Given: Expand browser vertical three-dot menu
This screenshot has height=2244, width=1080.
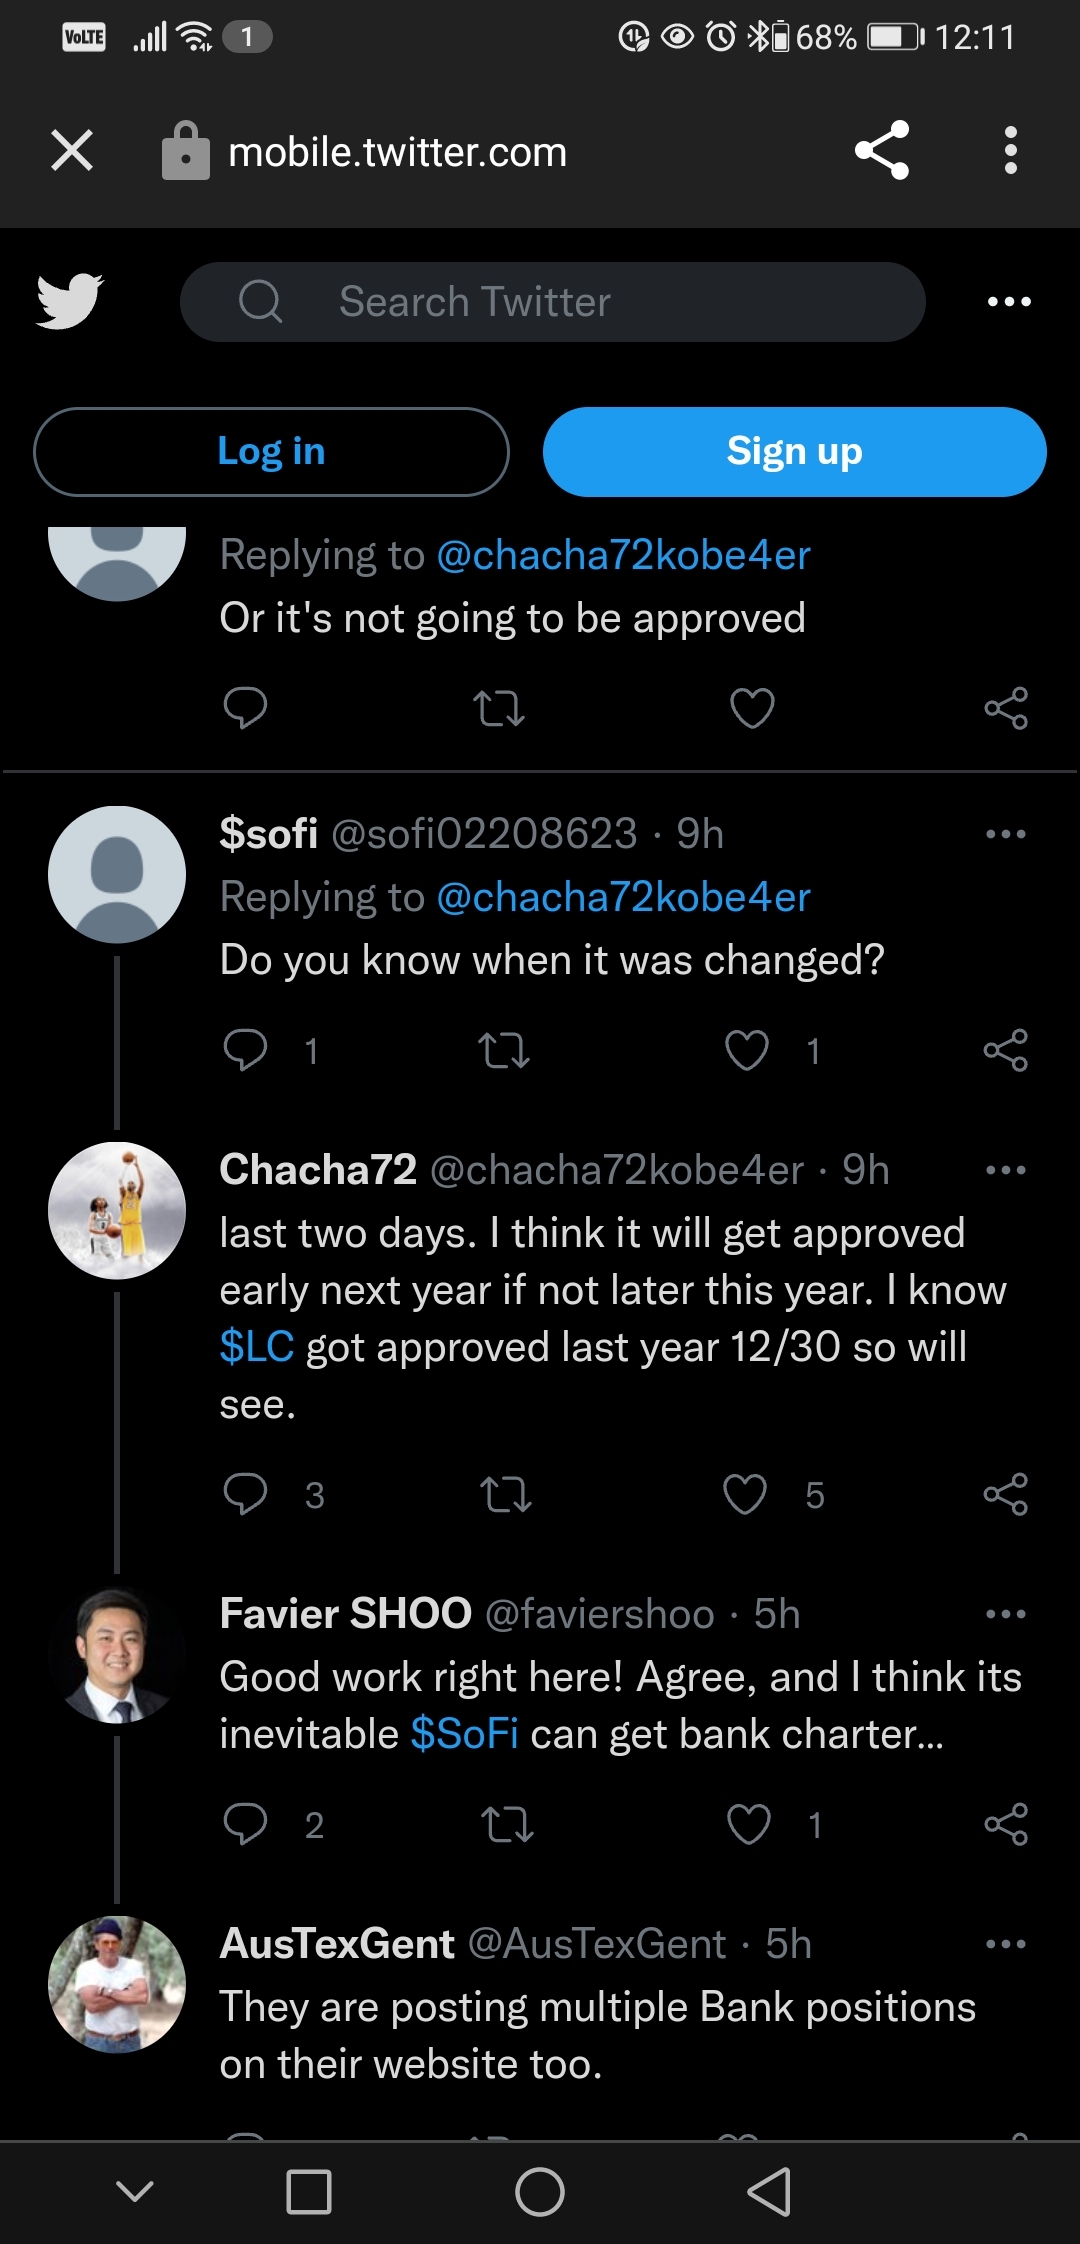Looking at the screenshot, I should (x=1011, y=151).
